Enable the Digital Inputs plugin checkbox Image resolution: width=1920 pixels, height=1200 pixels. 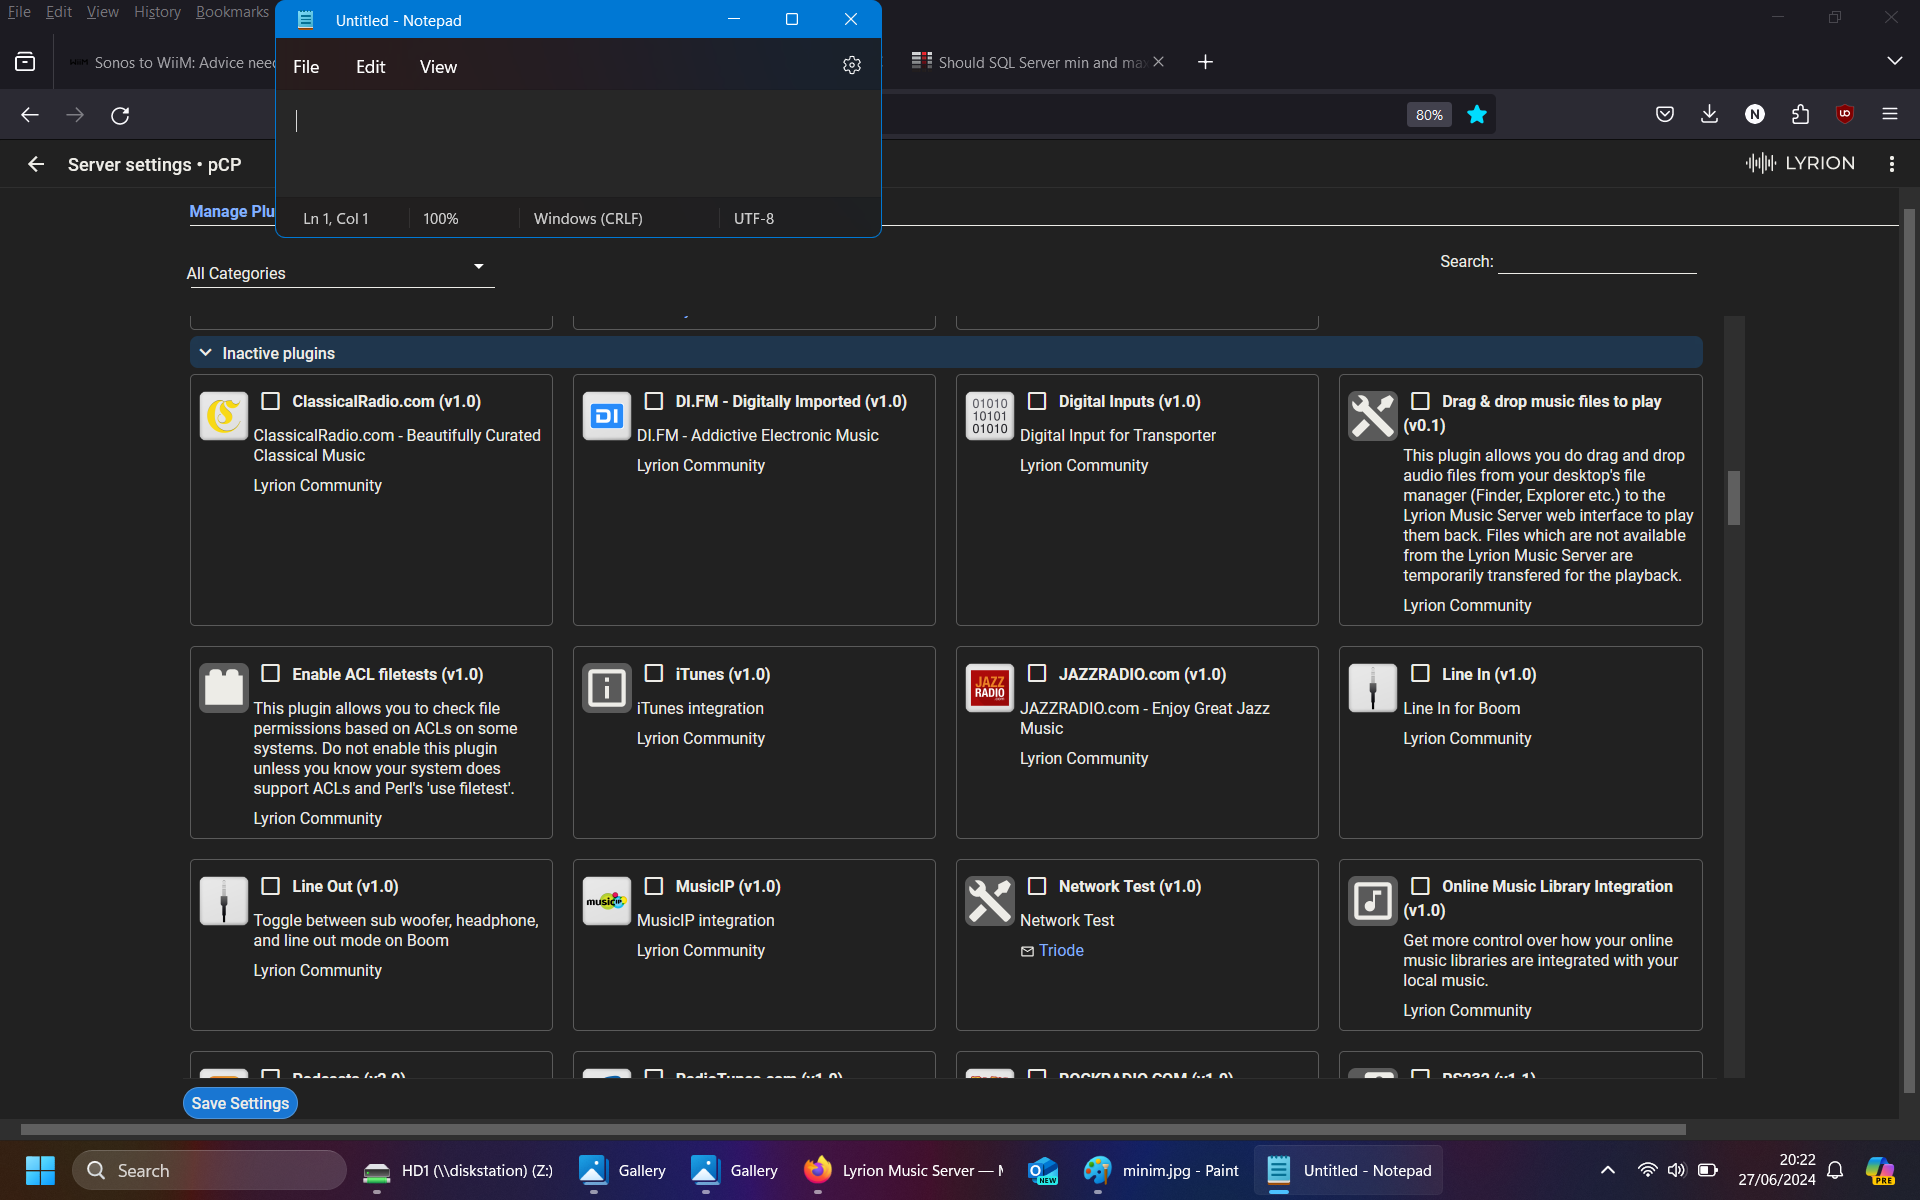tap(1037, 401)
